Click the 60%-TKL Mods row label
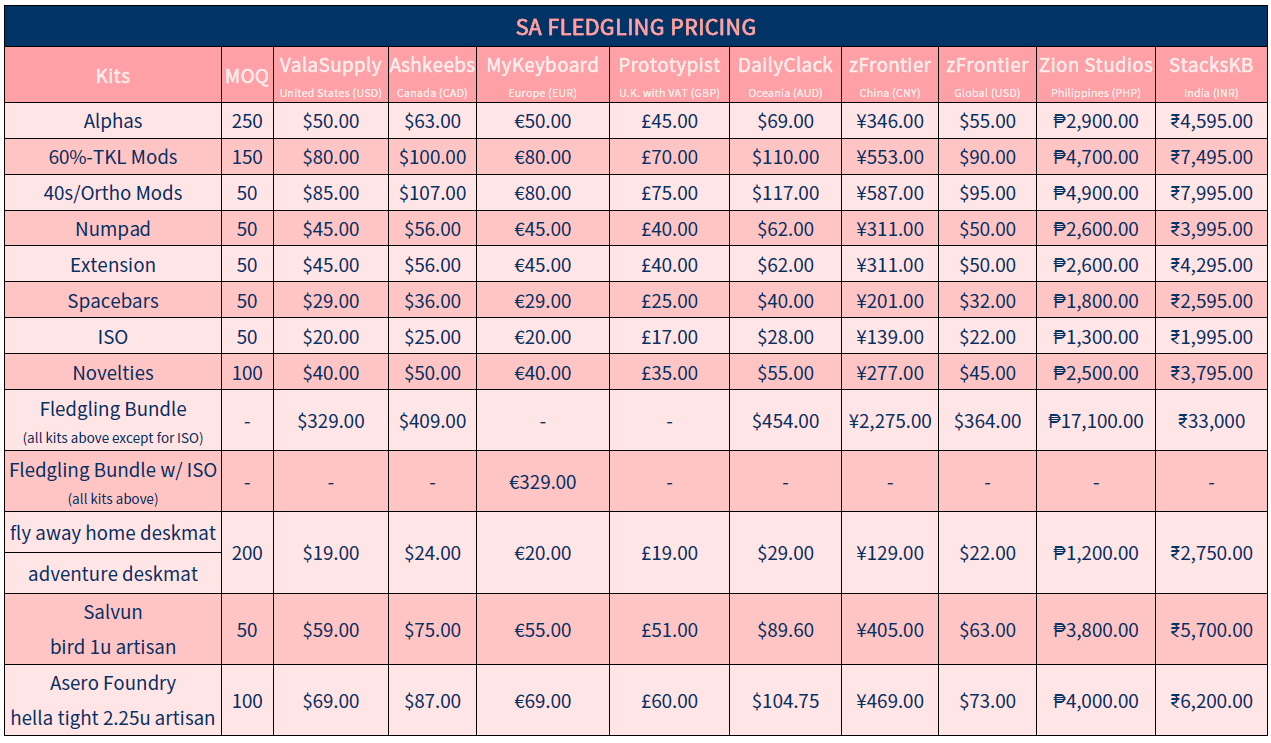This screenshot has height=743, width=1271. point(113,157)
